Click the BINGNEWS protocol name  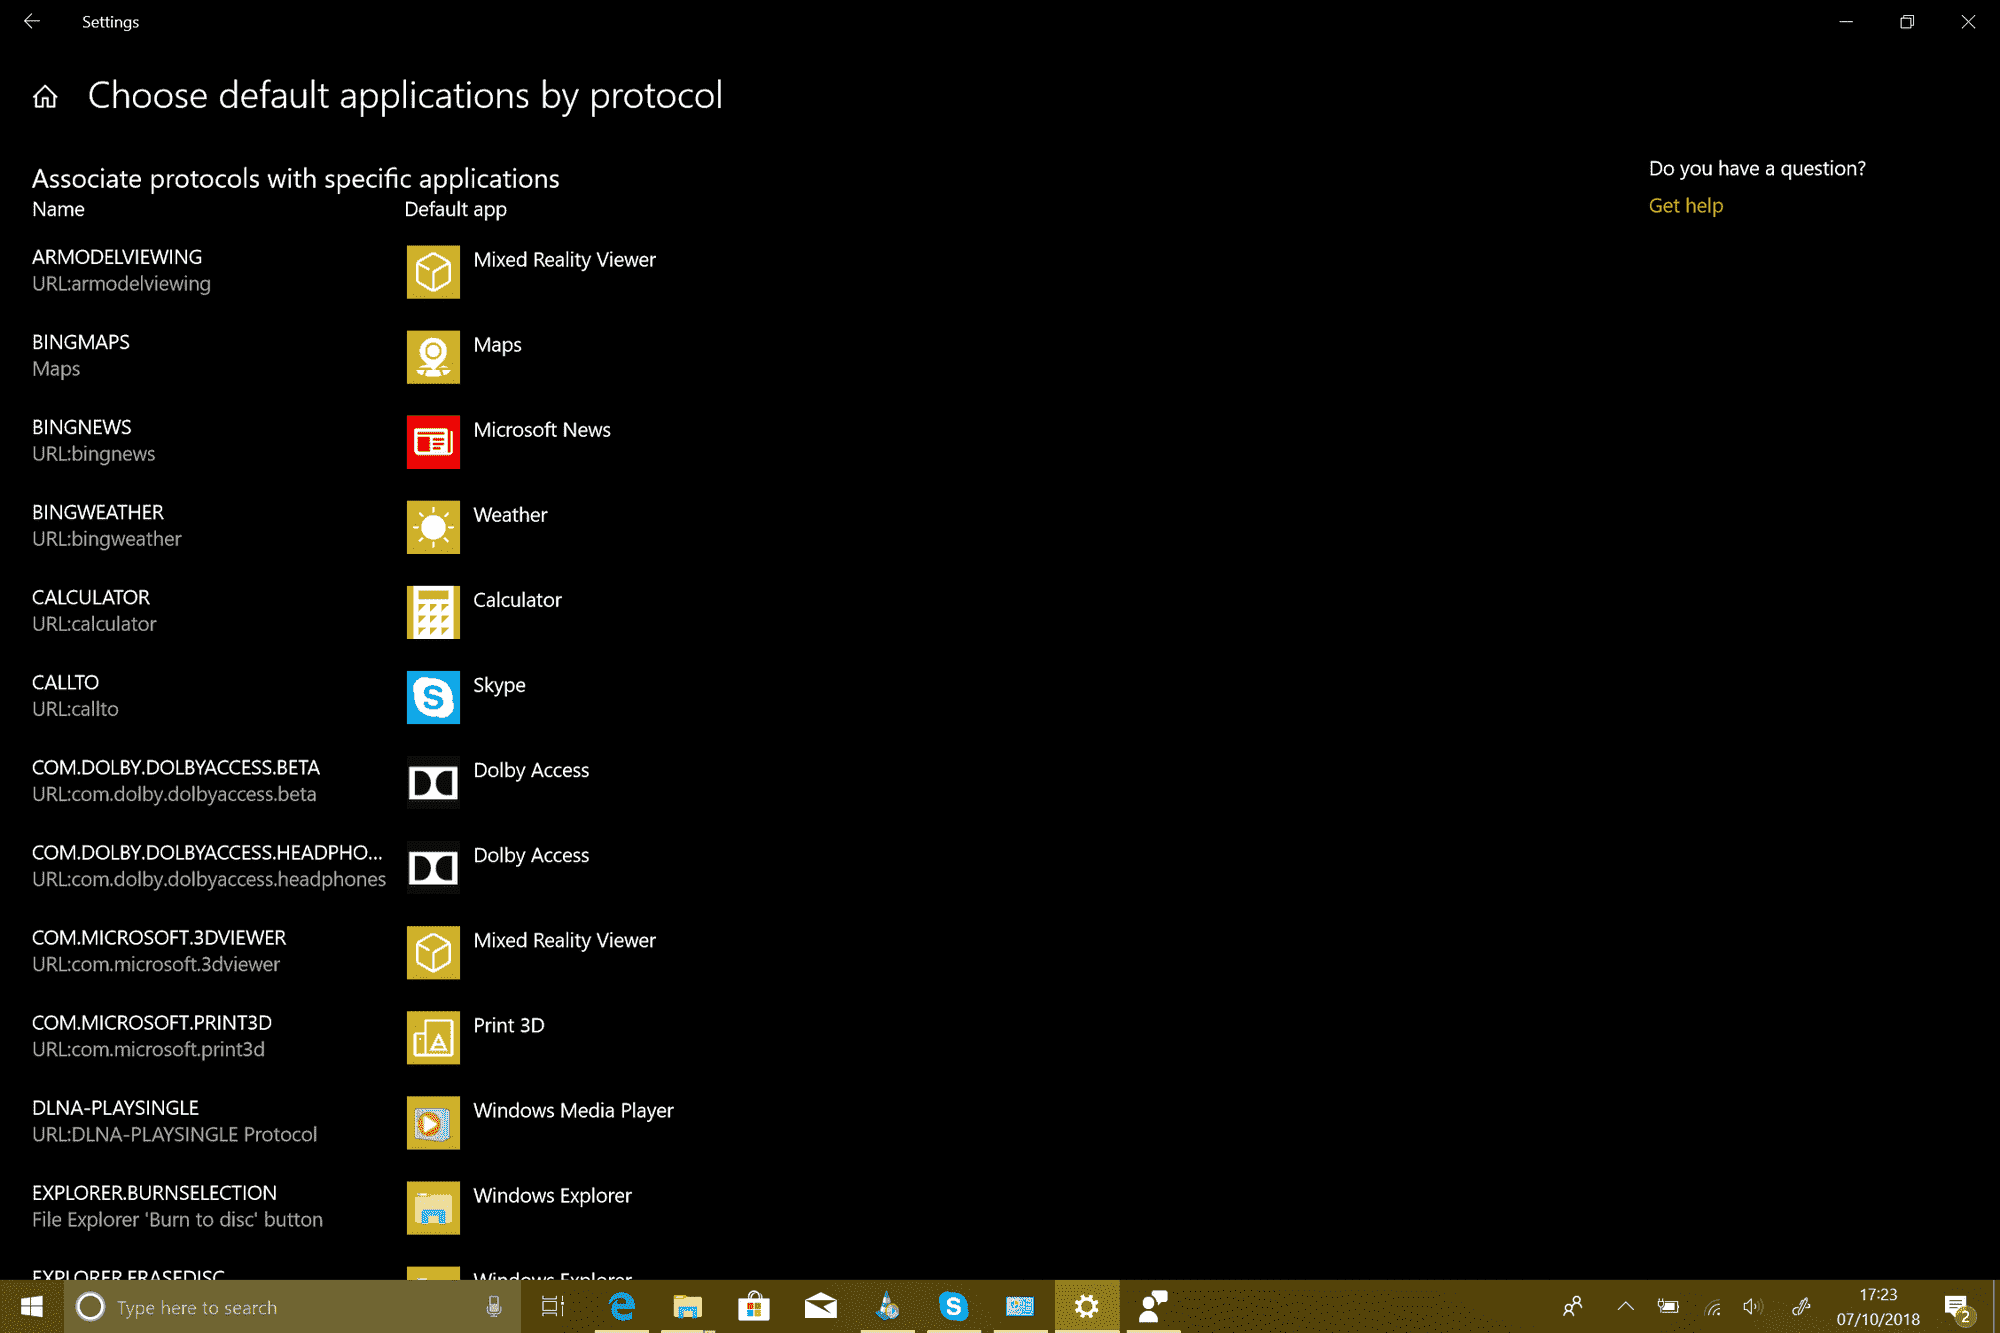click(81, 427)
